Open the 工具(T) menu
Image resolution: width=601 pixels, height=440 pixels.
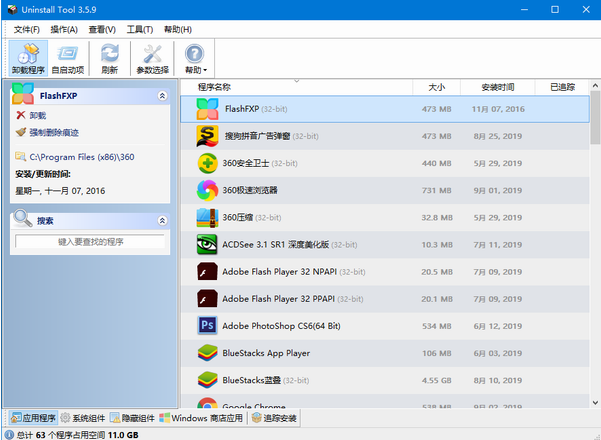pos(140,30)
